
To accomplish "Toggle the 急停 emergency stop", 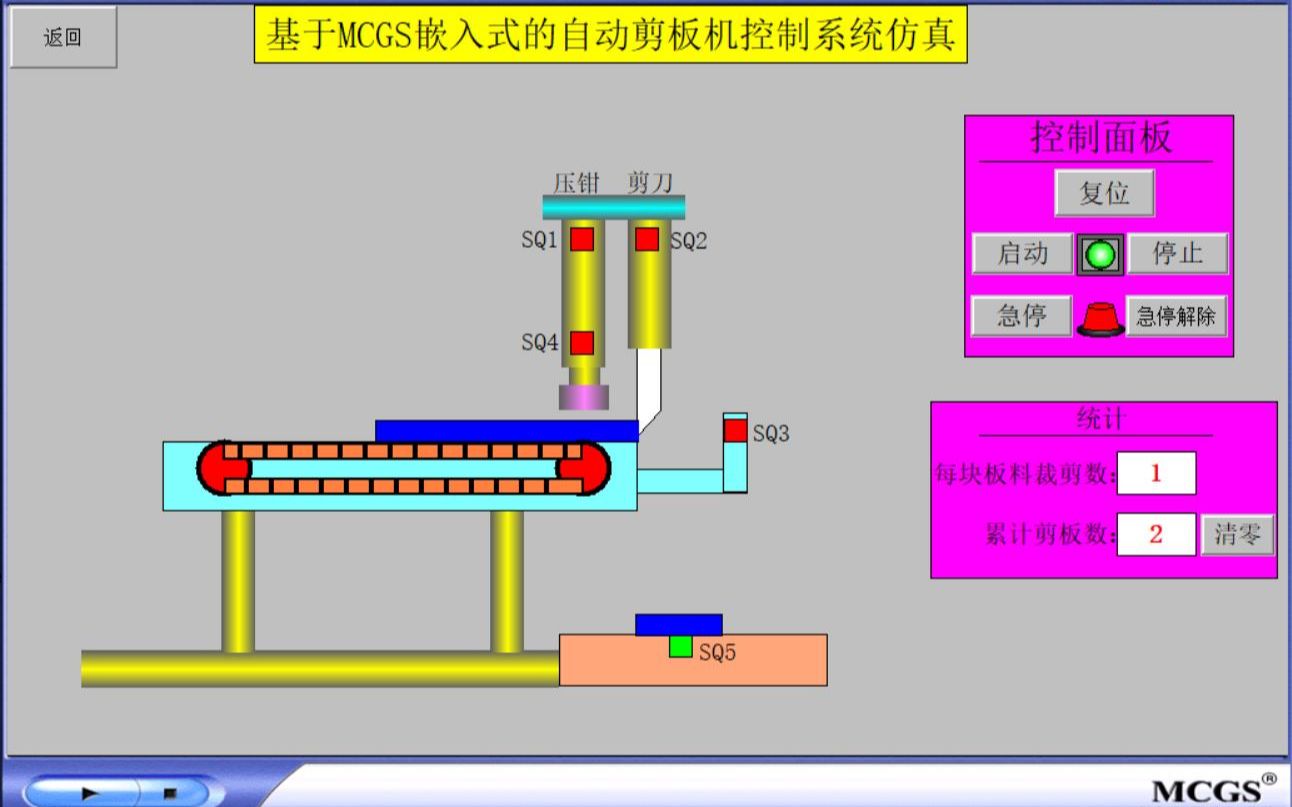I will pyautogui.click(x=1022, y=316).
